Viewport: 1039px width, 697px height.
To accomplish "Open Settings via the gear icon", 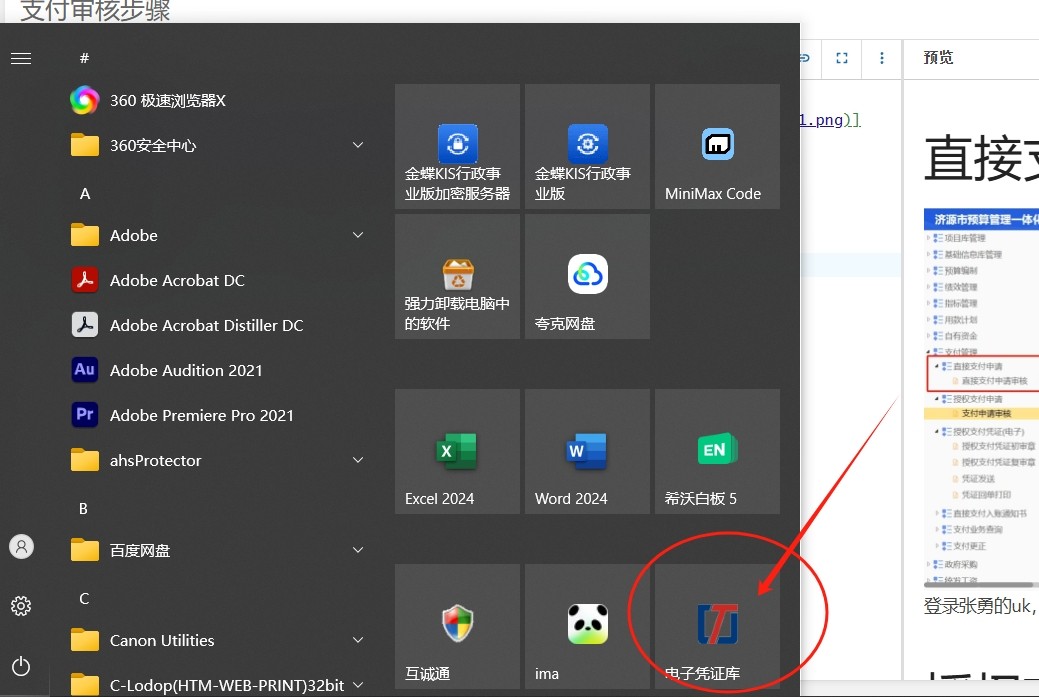I will coord(21,606).
